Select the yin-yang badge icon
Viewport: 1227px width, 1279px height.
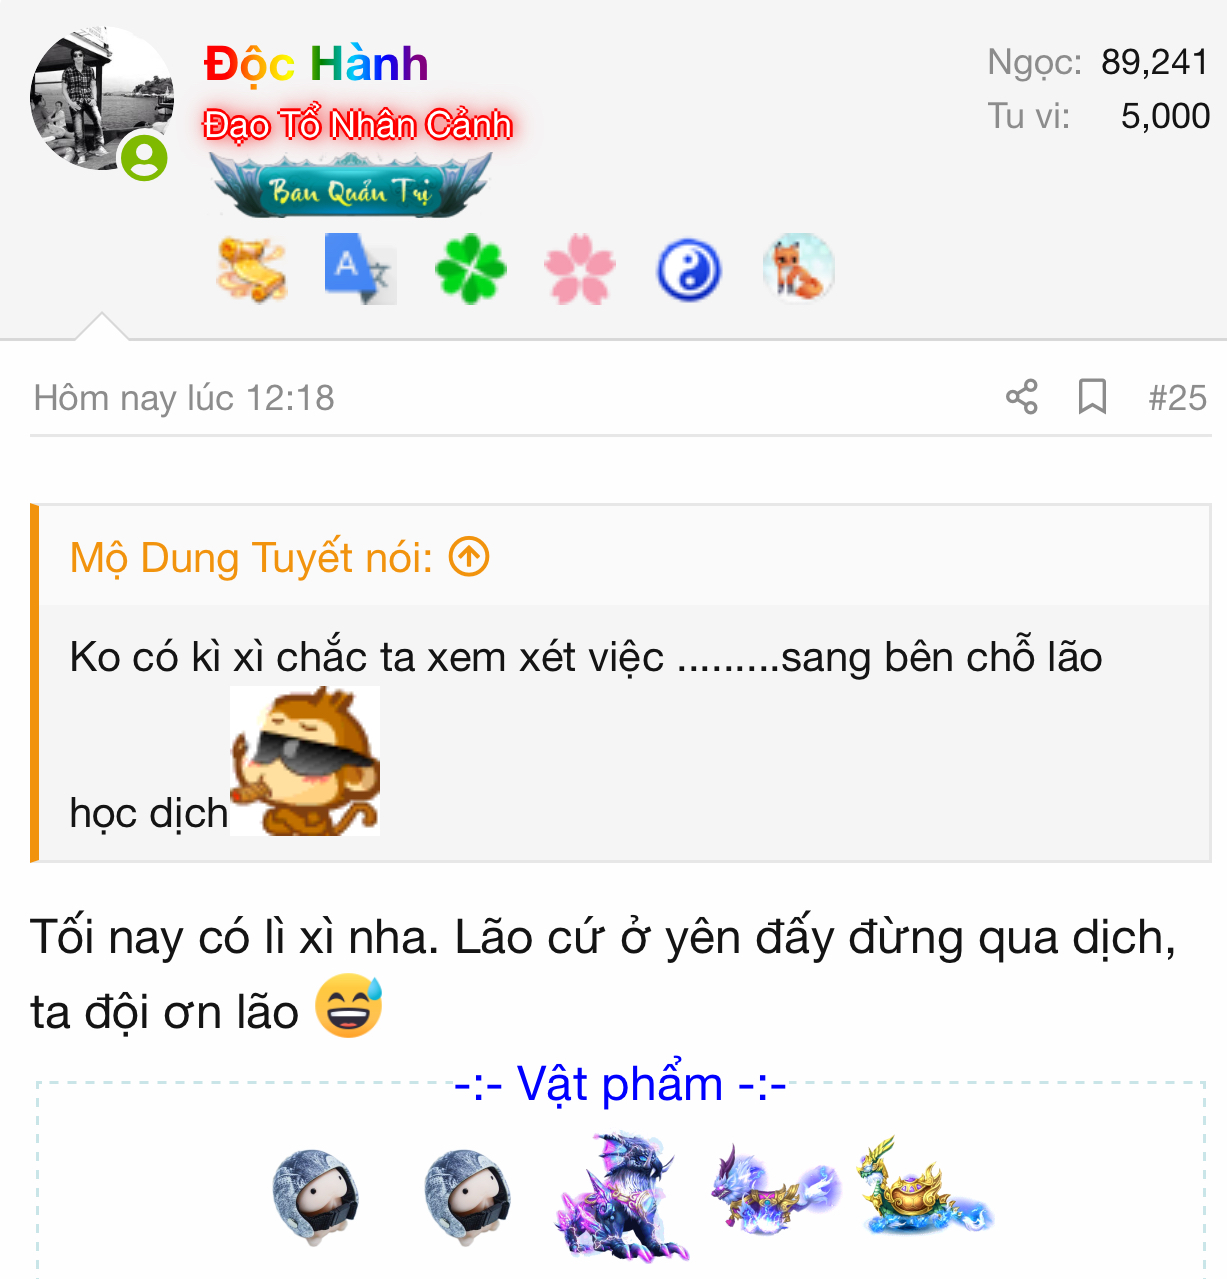pyautogui.click(x=689, y=271)
